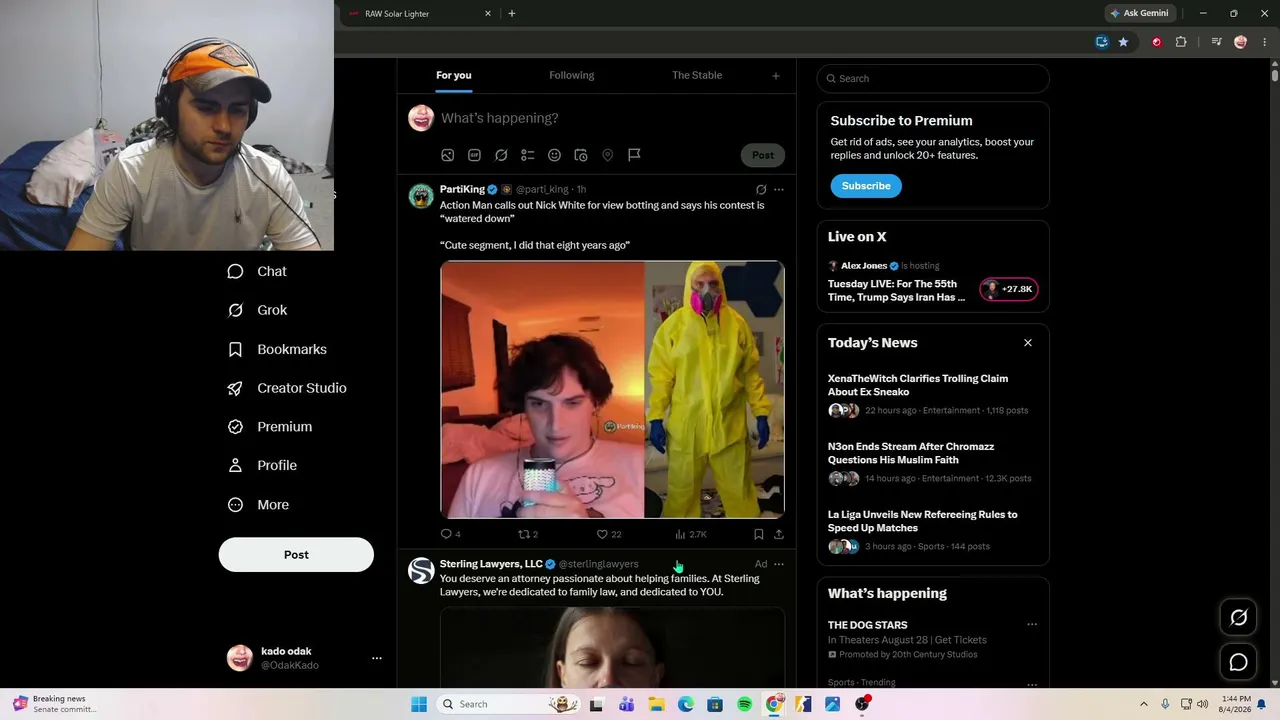The width and height of the screenshot is (1280, 720).
Task: Click the What's happening compose field
Action: 500,118
